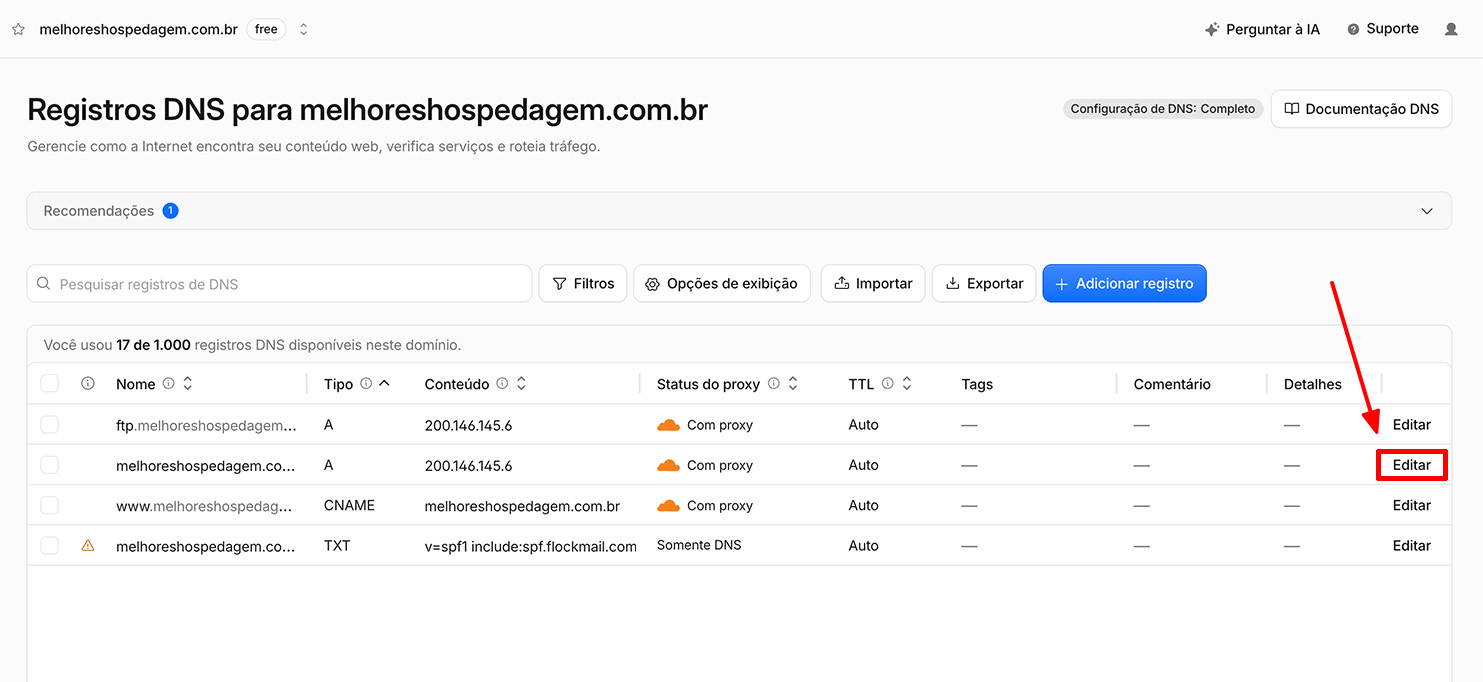Check the A record melhoreshospedagem.co checkbox

coord(50,465)
